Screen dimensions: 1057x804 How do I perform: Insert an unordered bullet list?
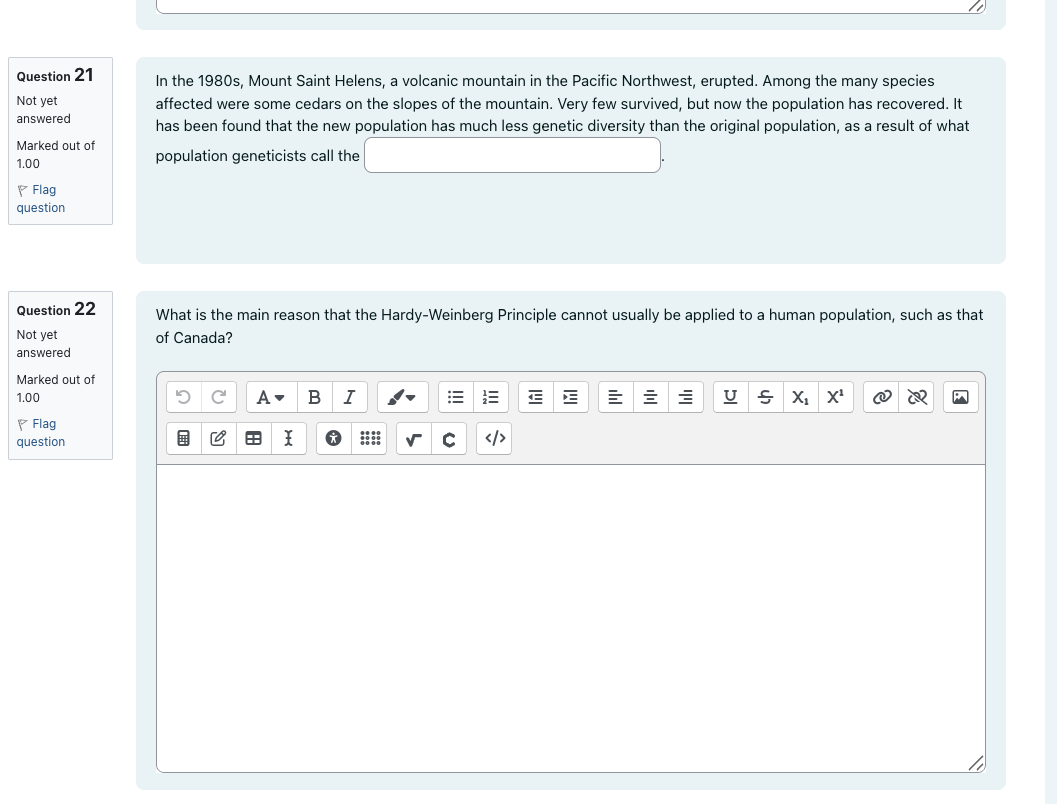click(456, 397)
